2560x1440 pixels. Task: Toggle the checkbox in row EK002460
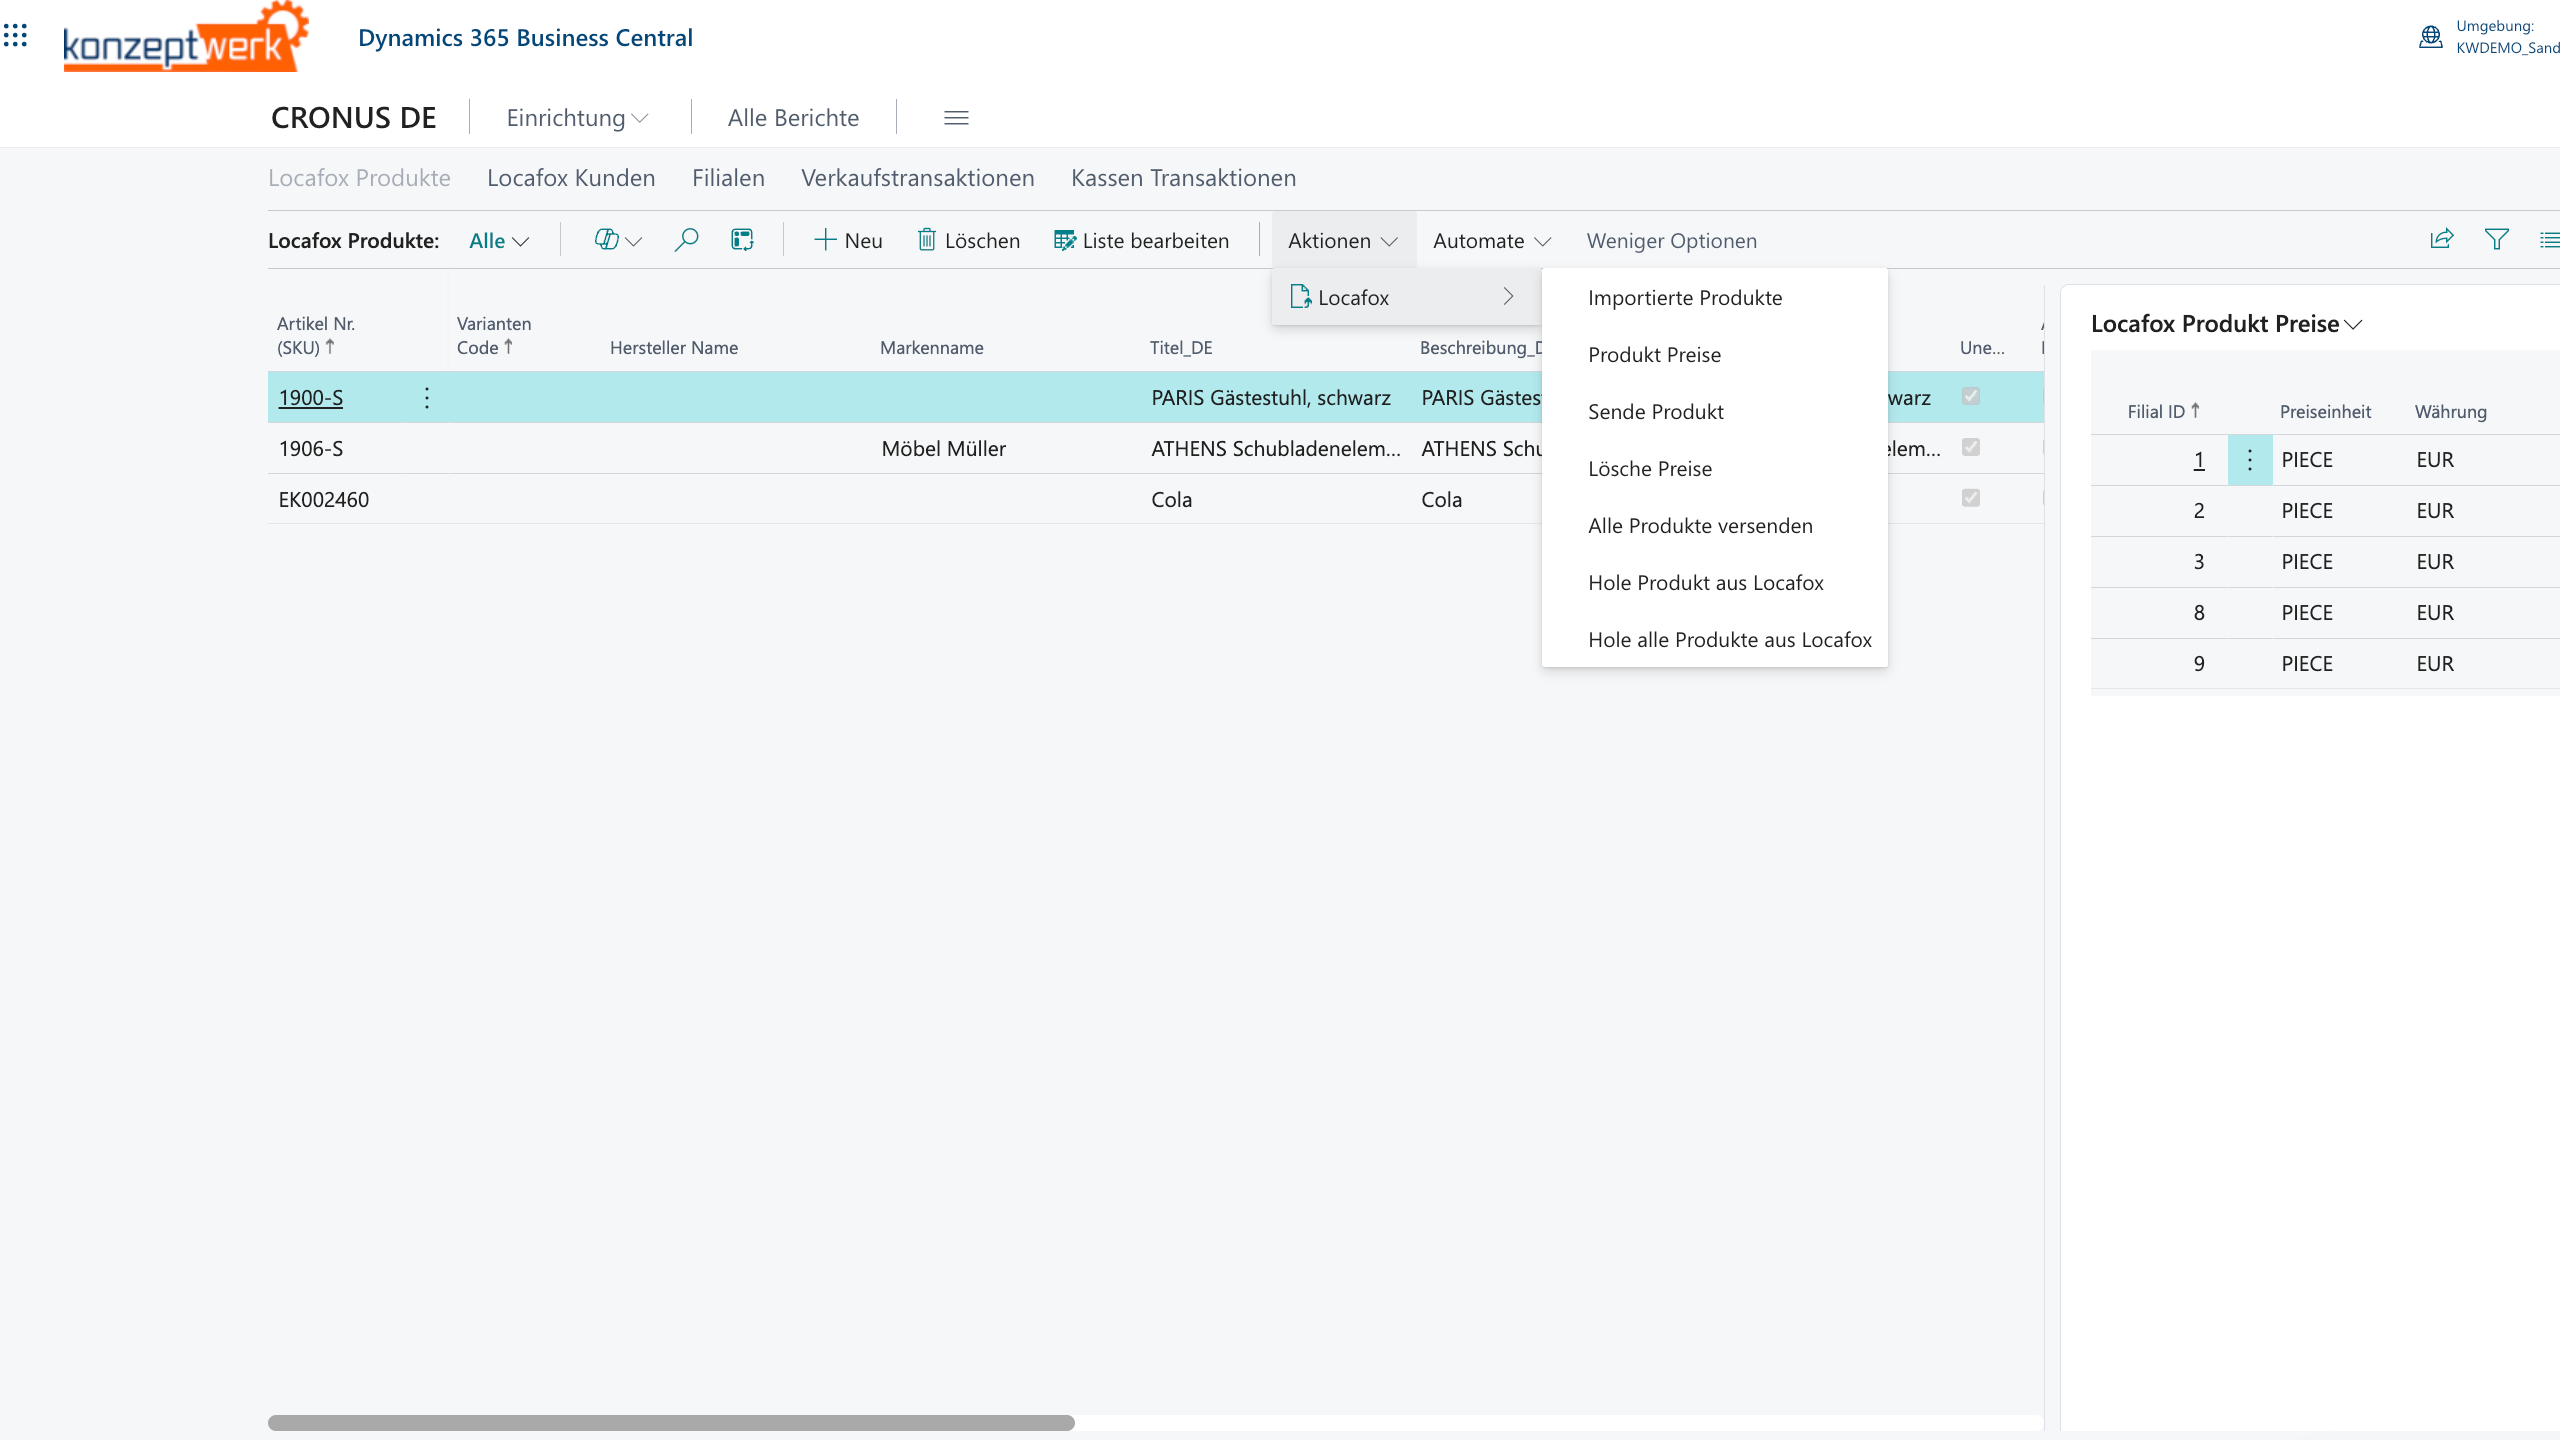click(1971, 498)
